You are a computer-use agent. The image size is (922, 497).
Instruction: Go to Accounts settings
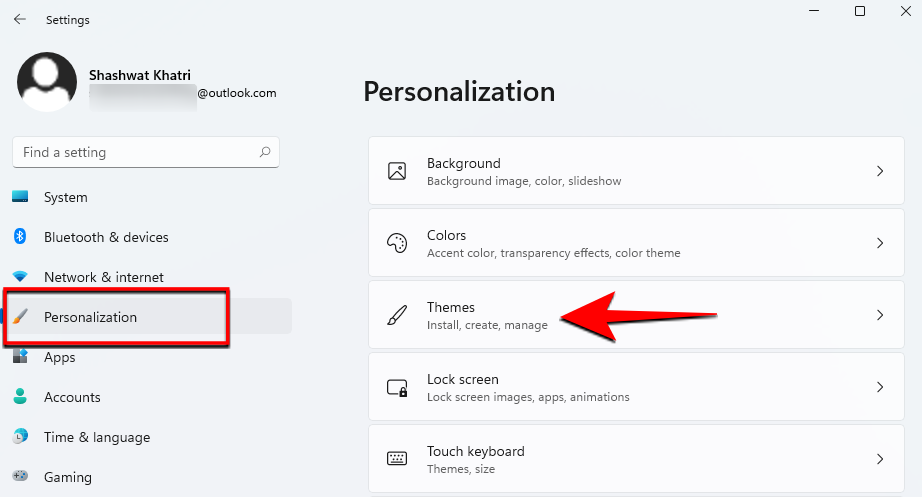click(72, 397)
